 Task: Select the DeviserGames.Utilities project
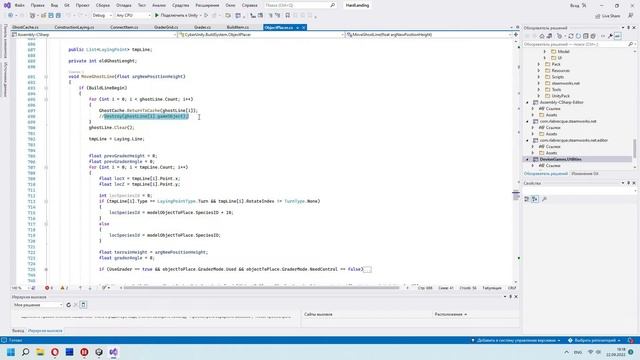point(560,159)
